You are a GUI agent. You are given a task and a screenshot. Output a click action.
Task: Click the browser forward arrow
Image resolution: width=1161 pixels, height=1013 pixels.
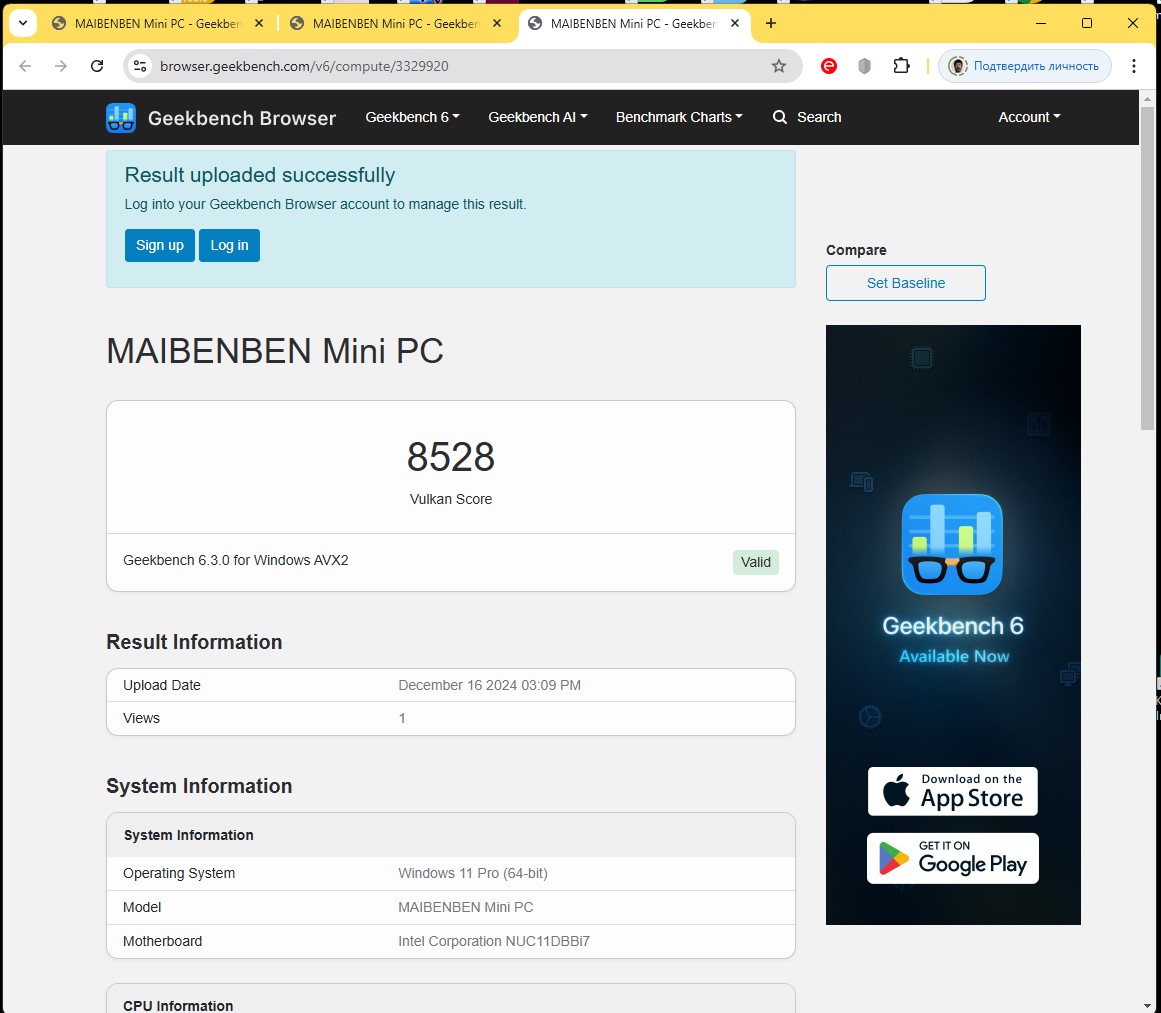click(x=61, y=66)
